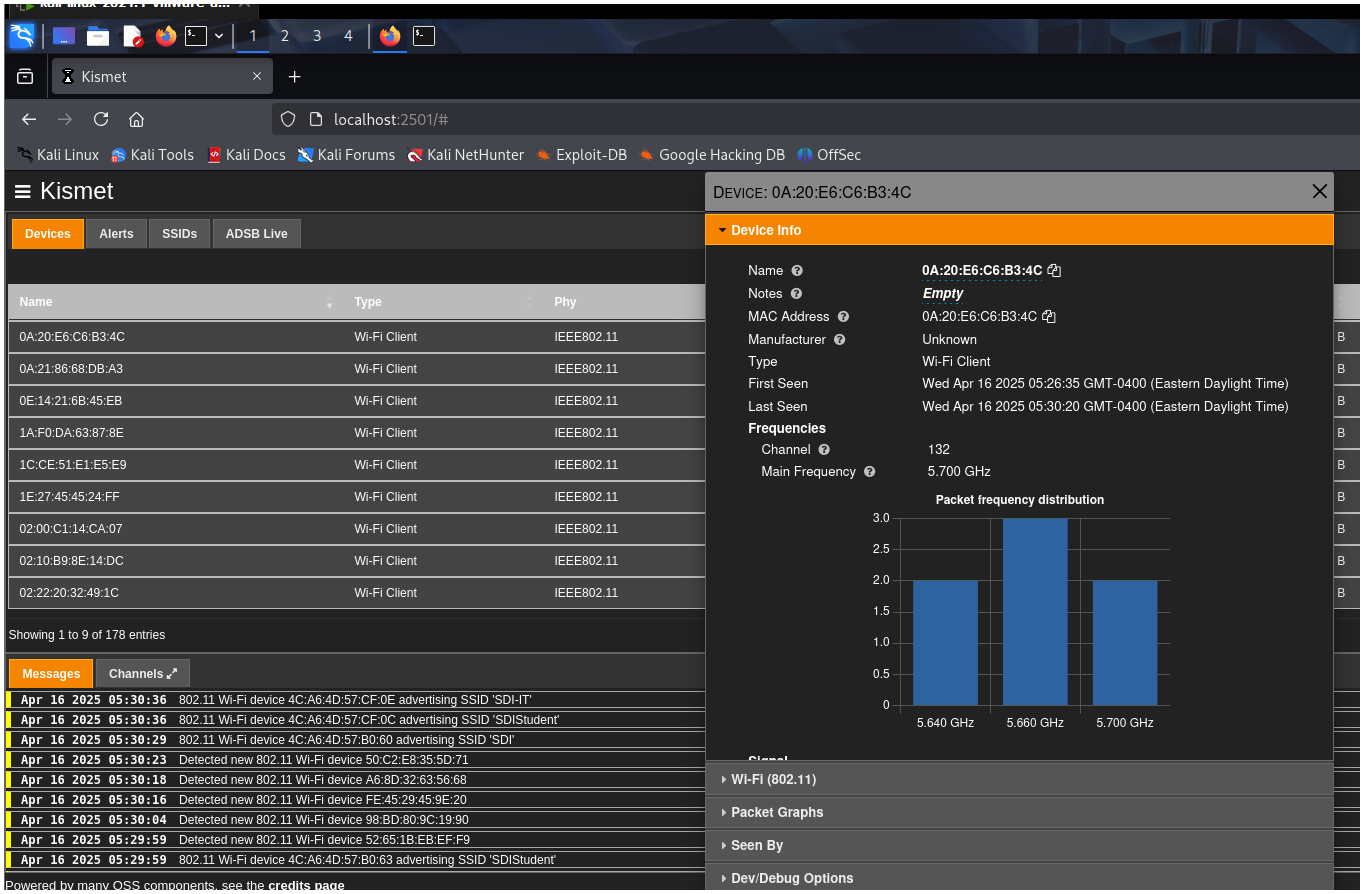Open the Firefox tab overview icon
The width and height of the screenshot is (1364, 894).
(25, 77)
